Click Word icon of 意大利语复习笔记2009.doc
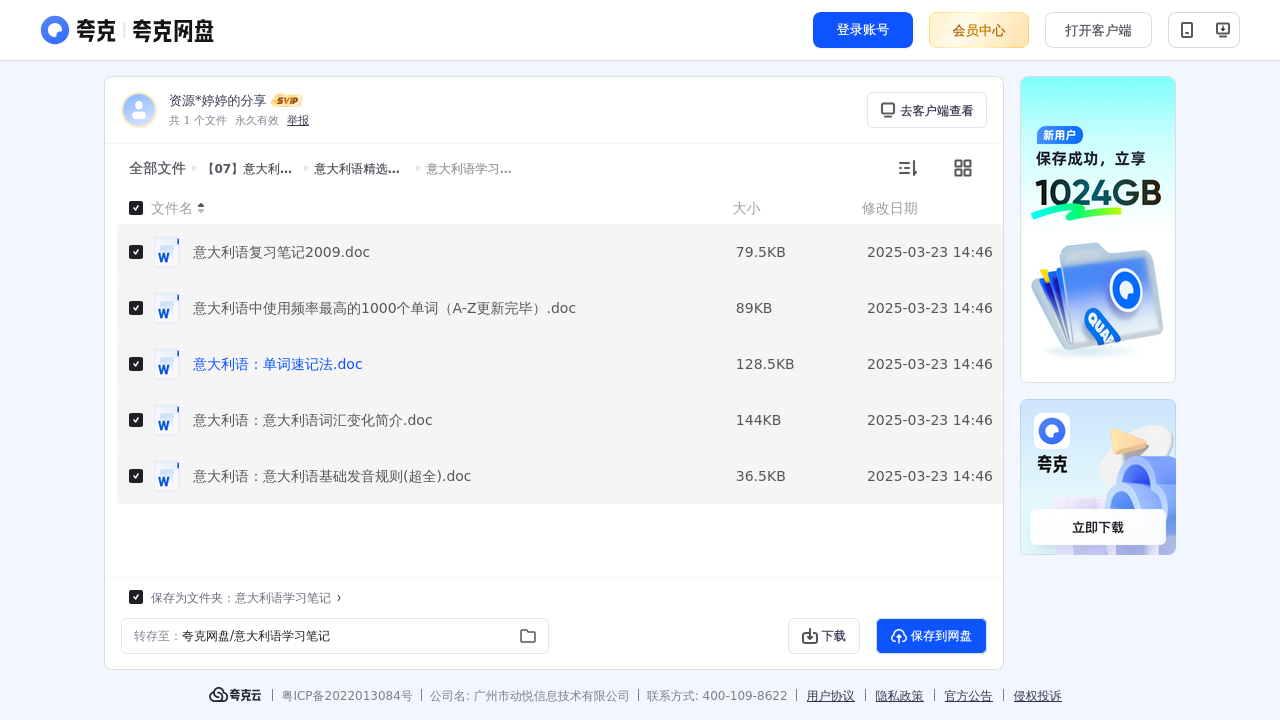This screenshot has height=720, width=1280. (167, 252)
